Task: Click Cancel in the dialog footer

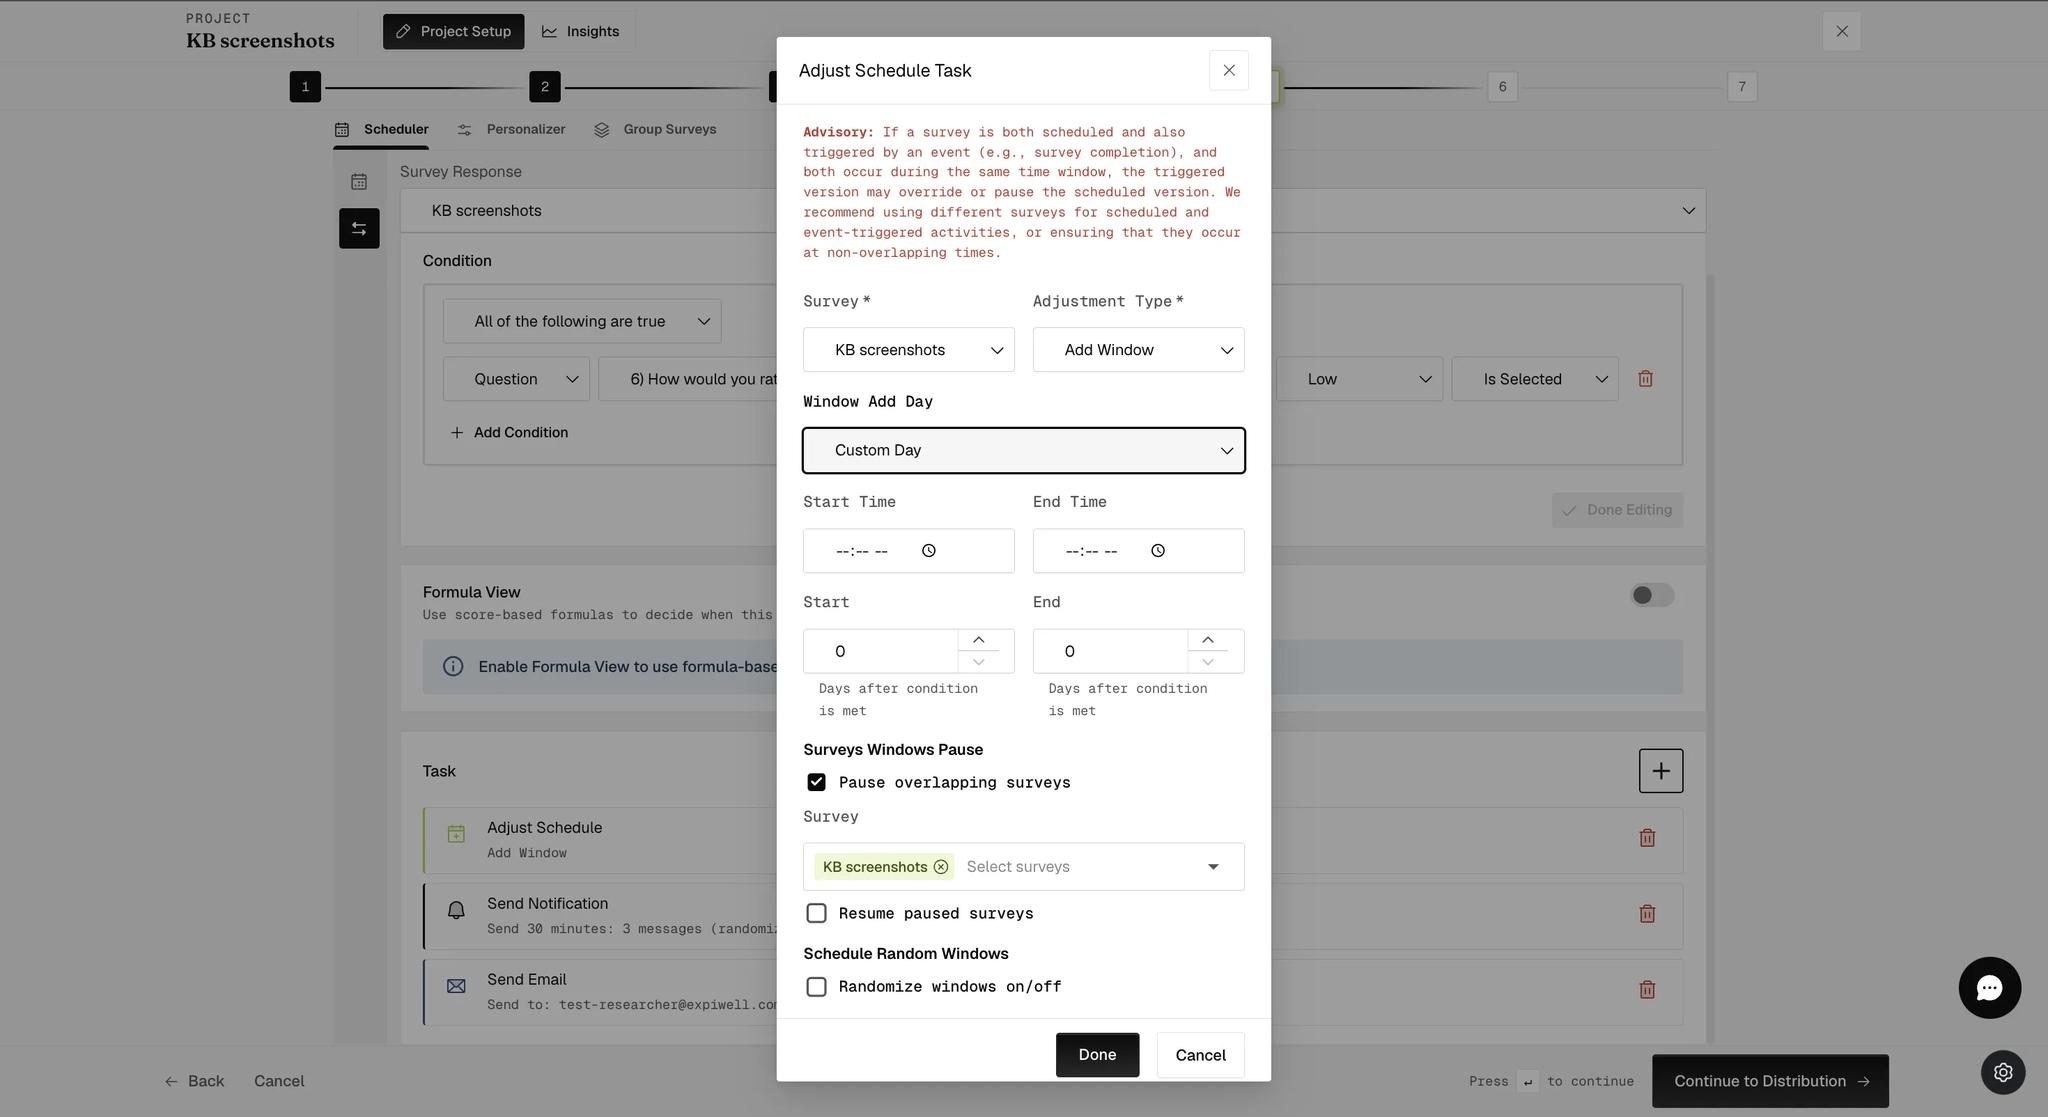Action: coord(1200,1055)
